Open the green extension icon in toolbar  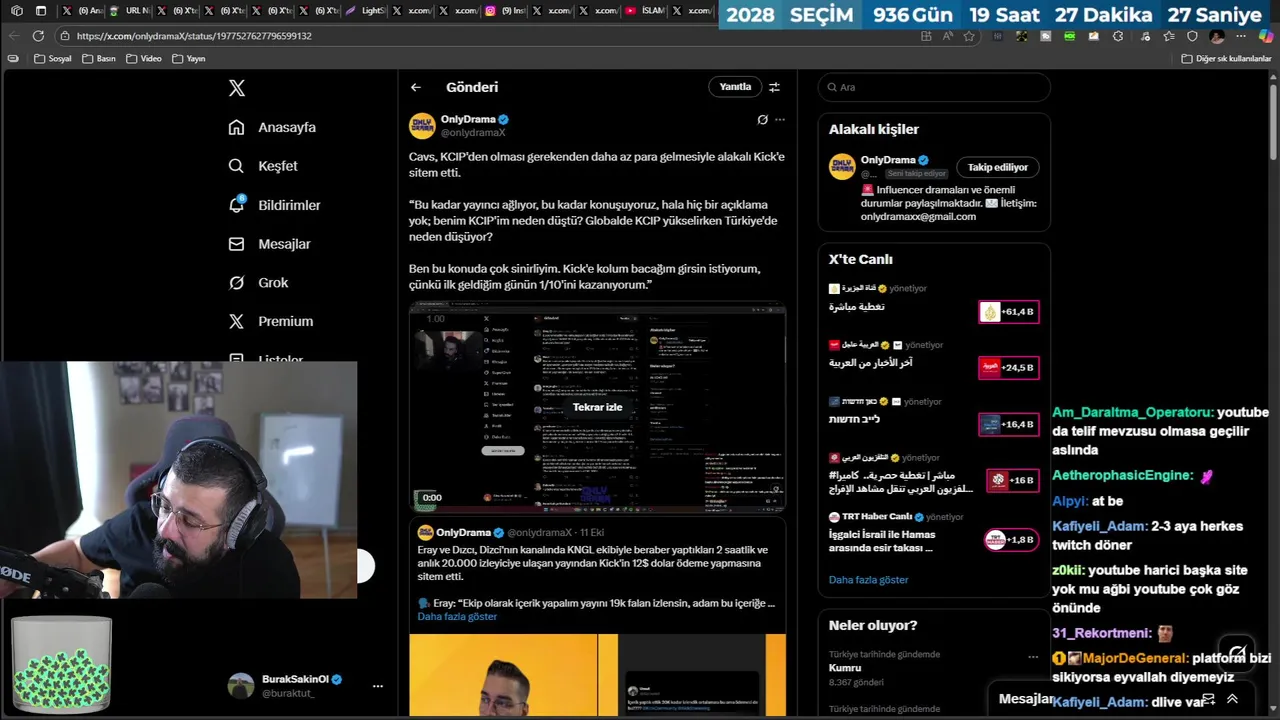[1070, 36]
